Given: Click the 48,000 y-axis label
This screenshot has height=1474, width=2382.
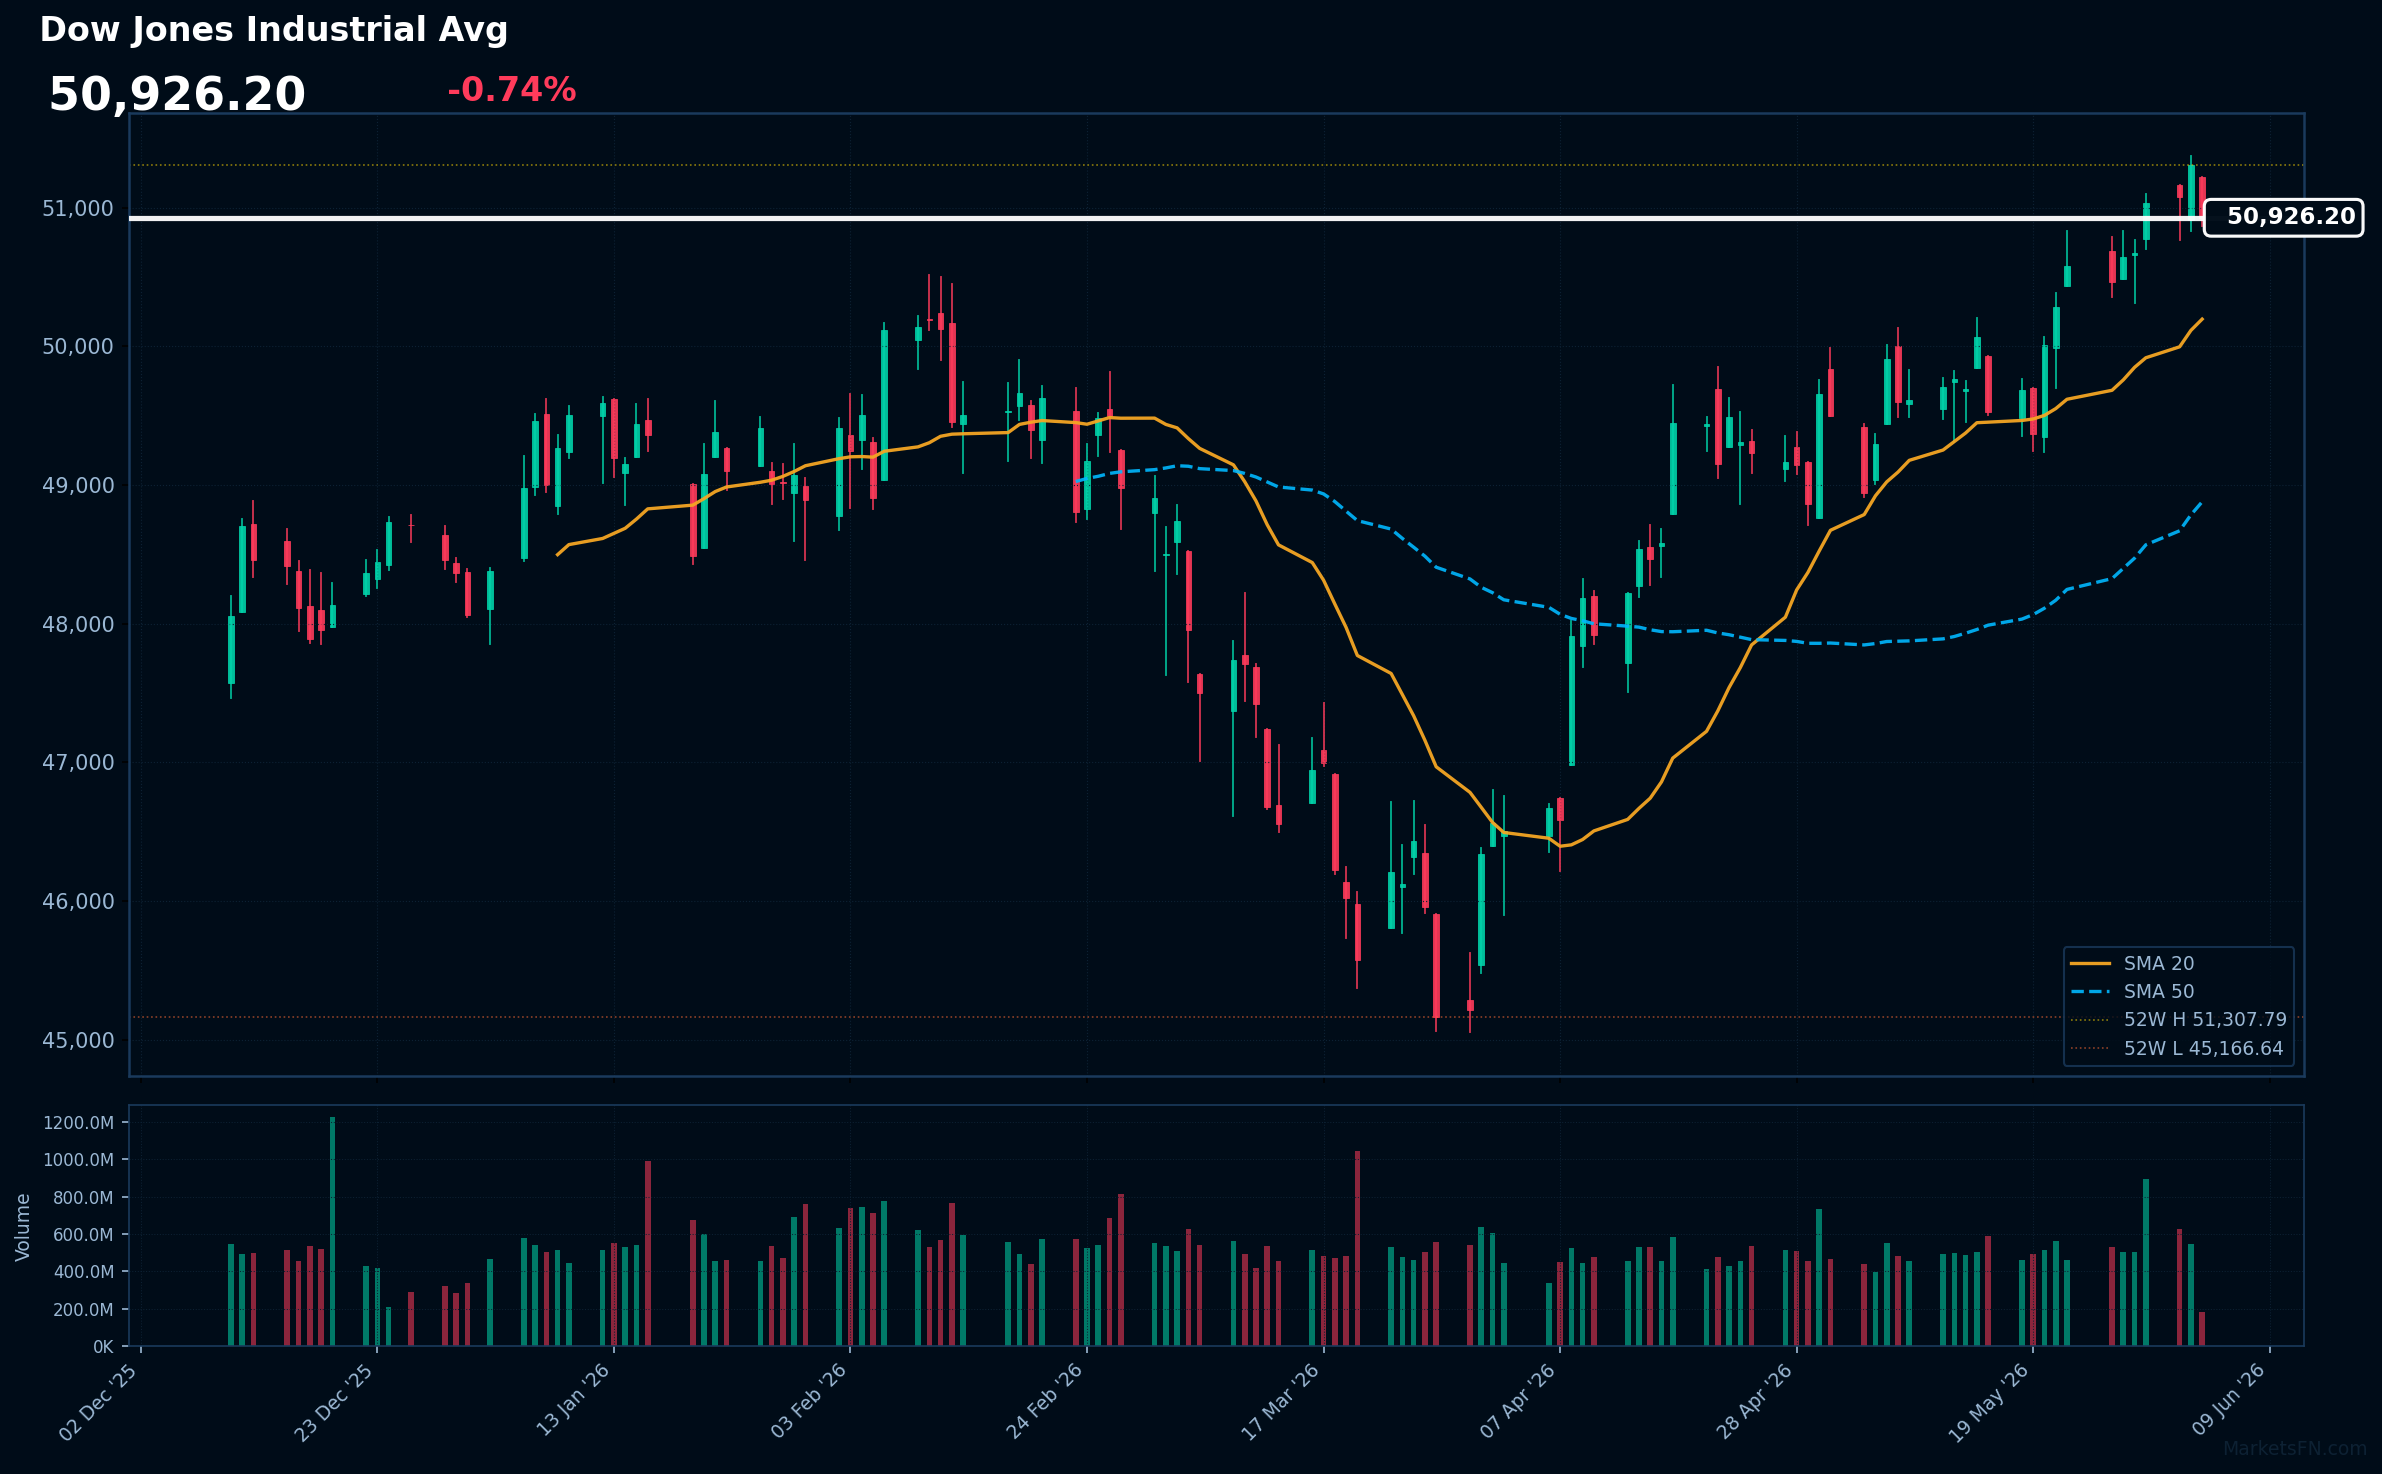Looking at the screenshot, I should coord(78,625).
